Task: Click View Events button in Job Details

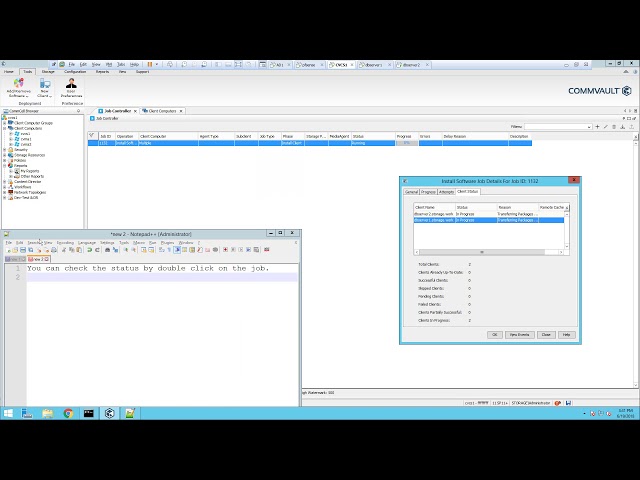Action: click(520, 335)
